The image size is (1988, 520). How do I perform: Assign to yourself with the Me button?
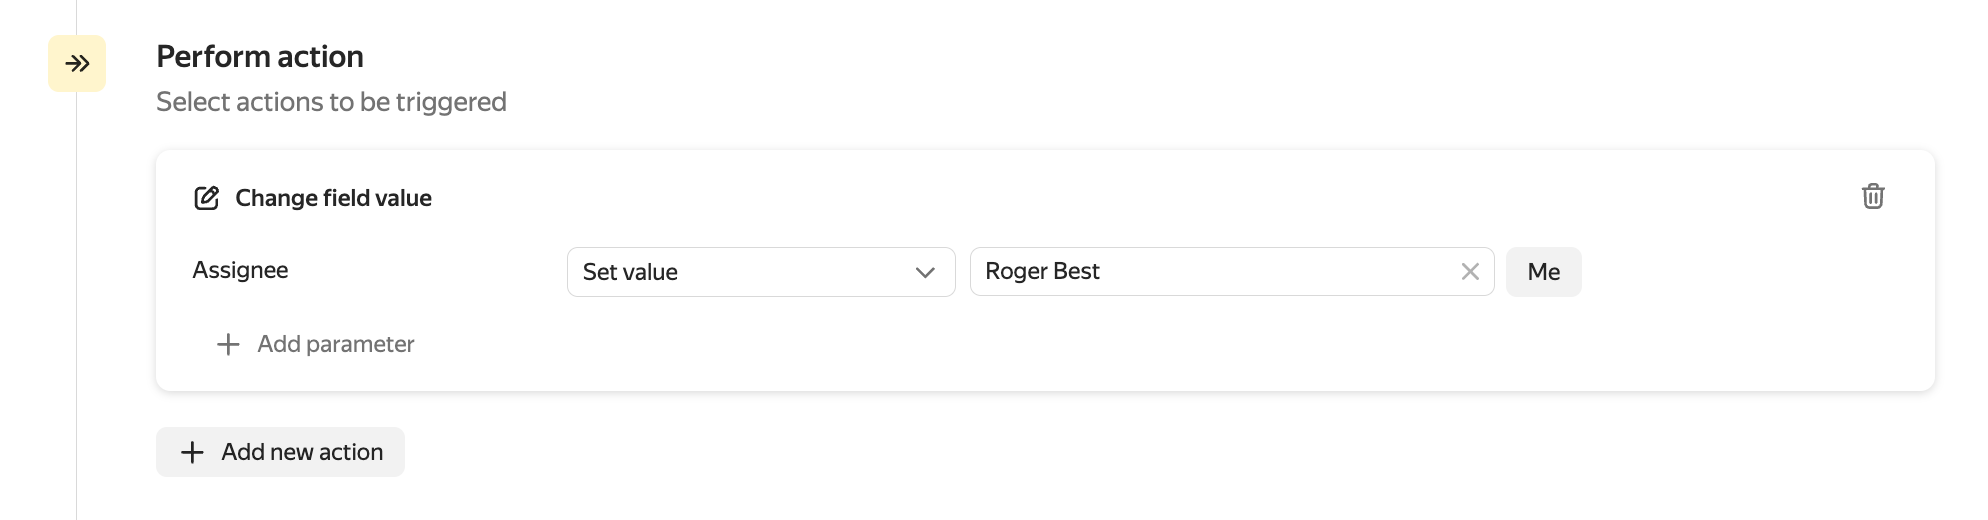[x=1543, y=272]
